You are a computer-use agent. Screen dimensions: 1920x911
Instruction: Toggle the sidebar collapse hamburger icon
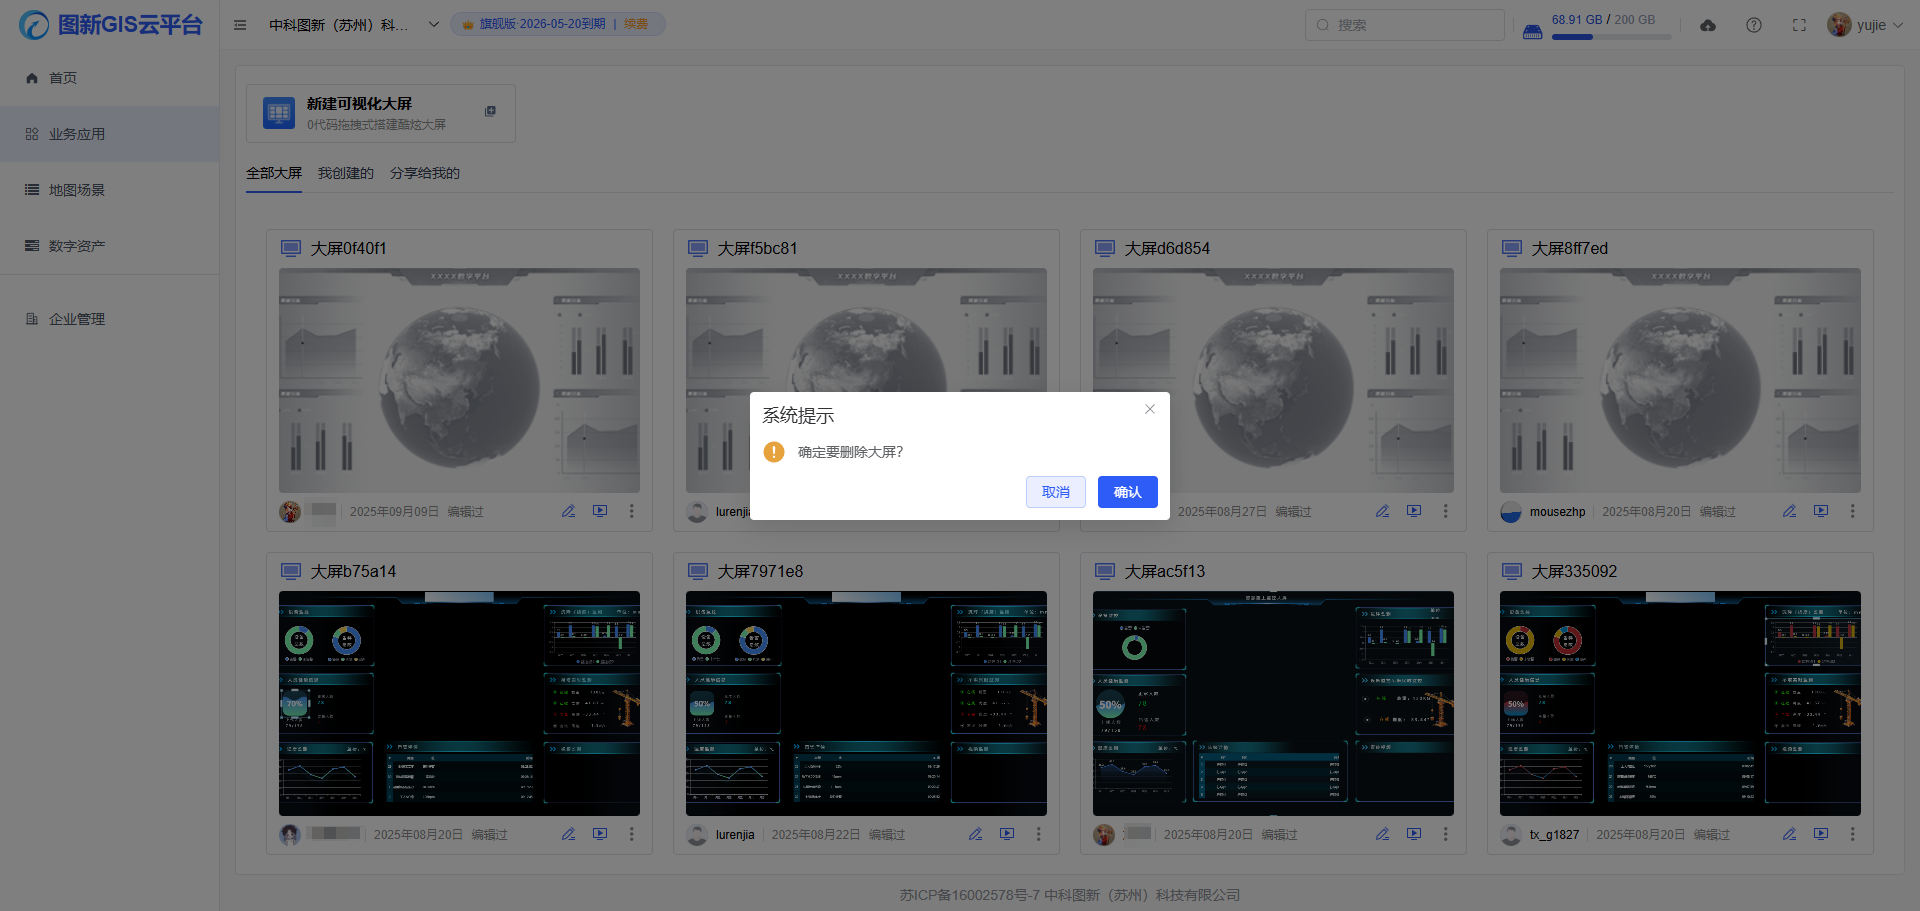(x=240, y=25)
